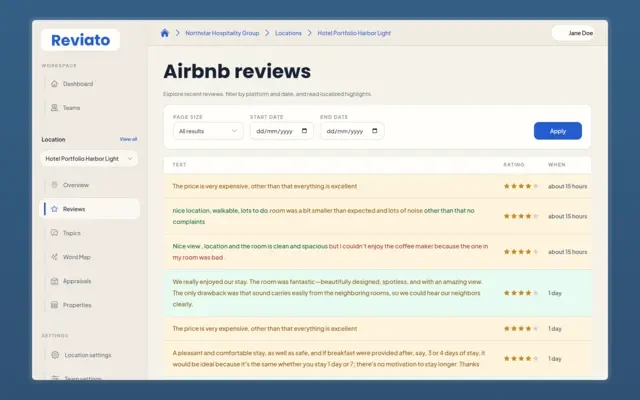Open the Jane Doe user menu
The image size is (640, 400).
point(573,33)
